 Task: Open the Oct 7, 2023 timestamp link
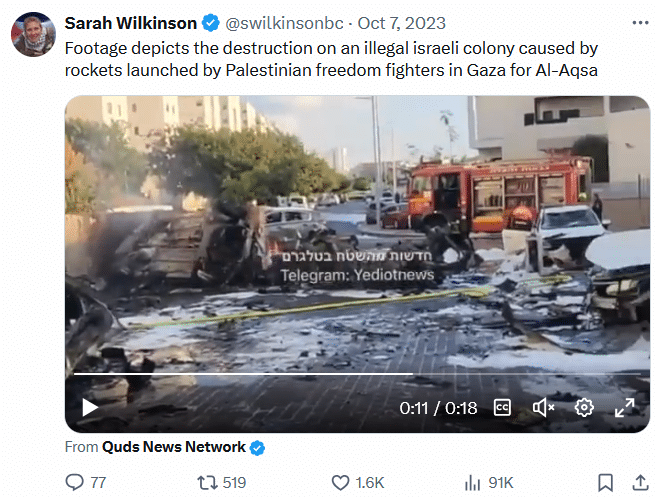(401, 23)
